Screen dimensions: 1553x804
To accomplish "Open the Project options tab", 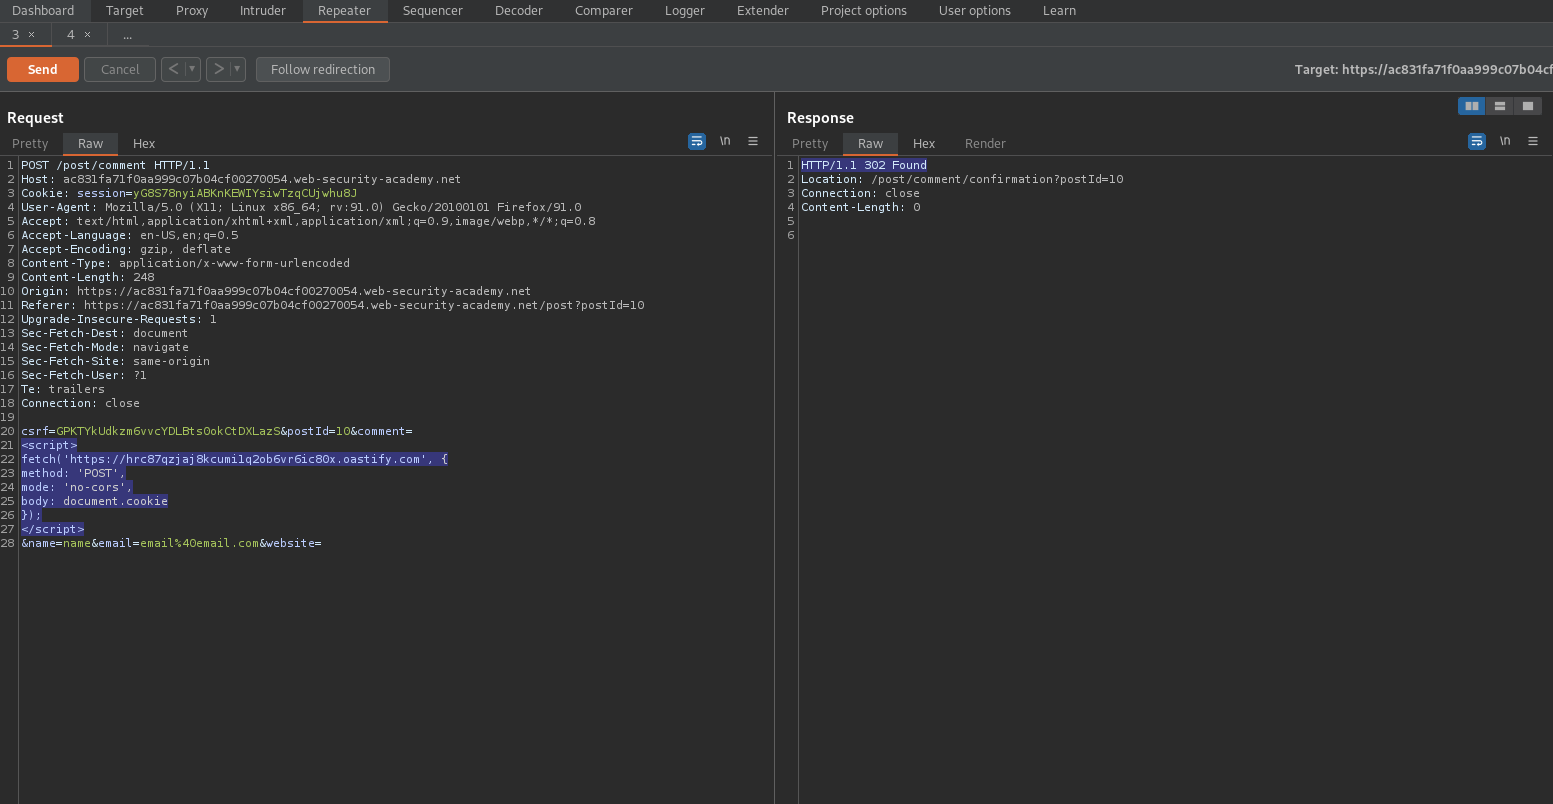I will [864, 11].
